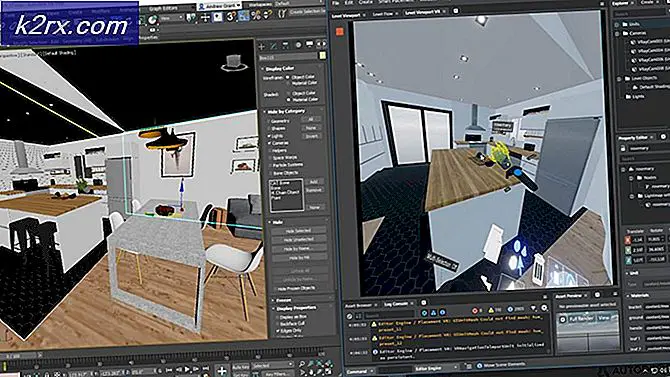Click the Remove button next to category list
The width and height of the screenshot is (670, 377).
click(x=314, y=190)
